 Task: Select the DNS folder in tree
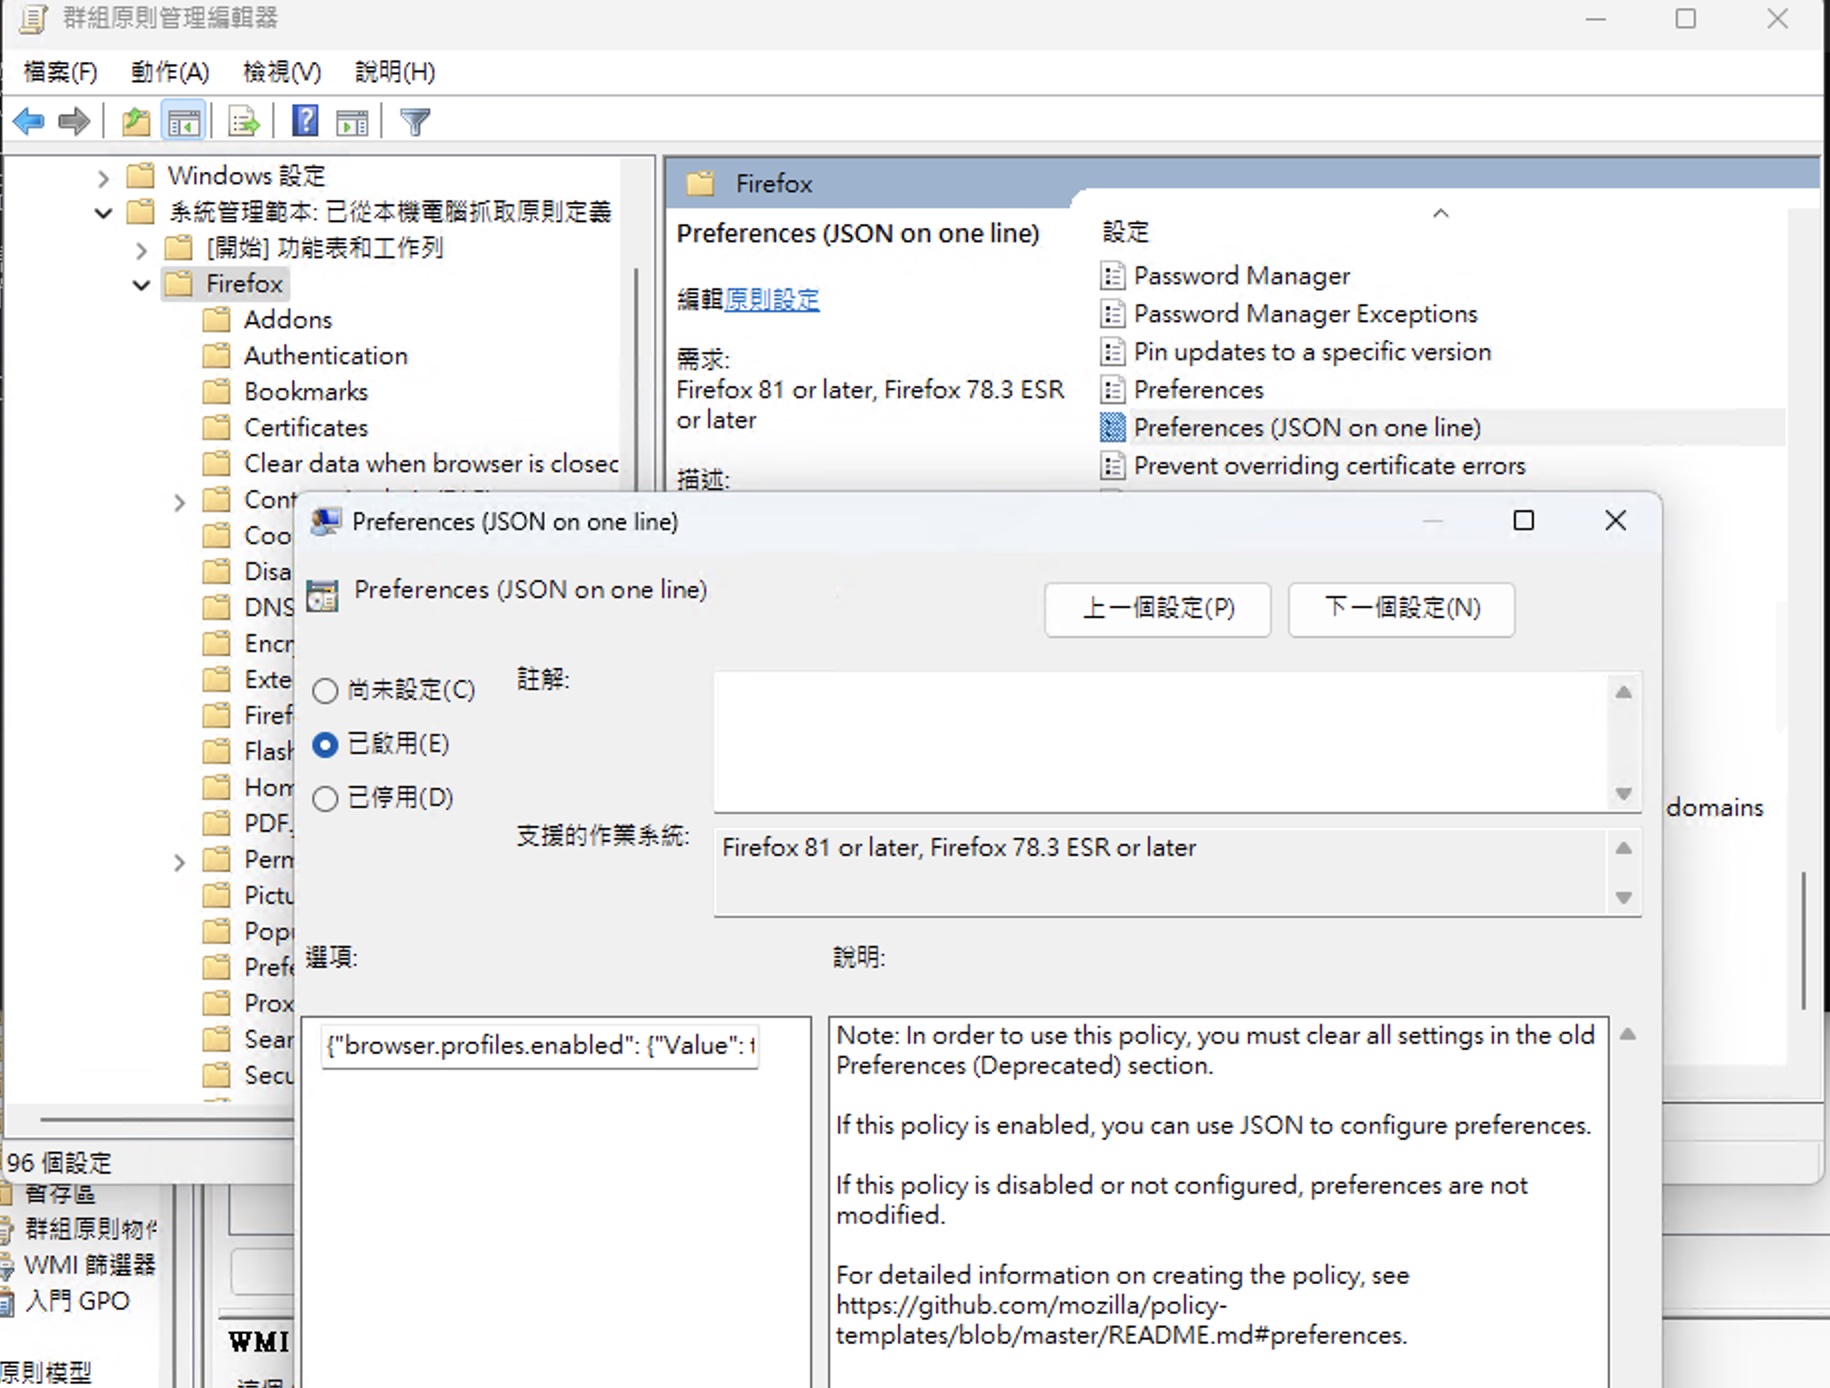click(268, 608)
